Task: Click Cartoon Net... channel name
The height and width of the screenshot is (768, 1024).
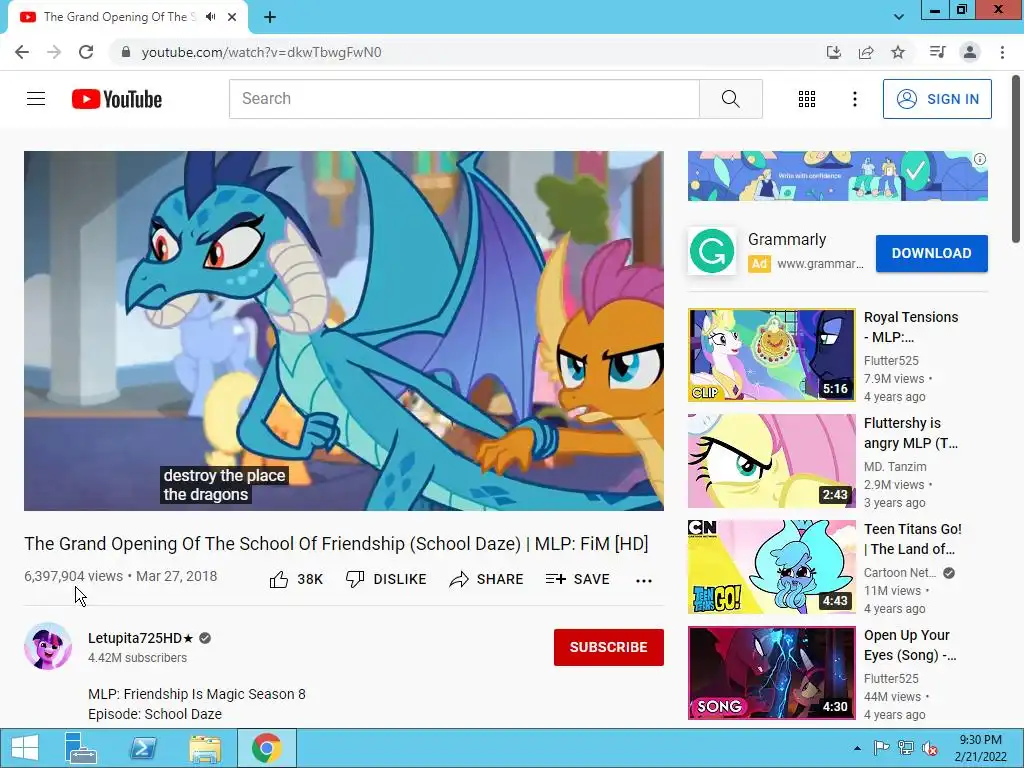Action: pos(900,573)
